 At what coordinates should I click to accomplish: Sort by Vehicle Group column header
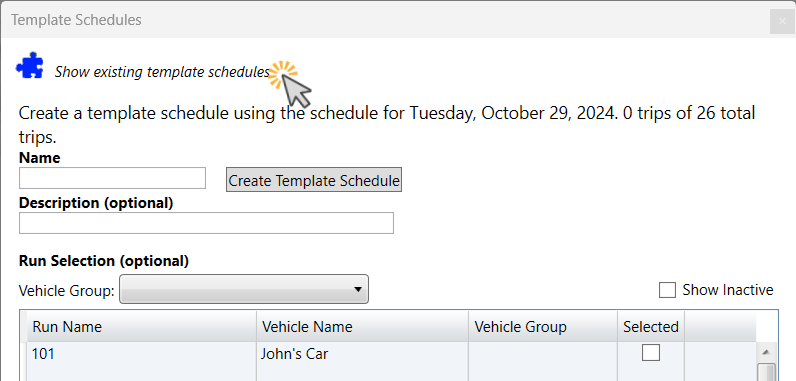(543, 326)
